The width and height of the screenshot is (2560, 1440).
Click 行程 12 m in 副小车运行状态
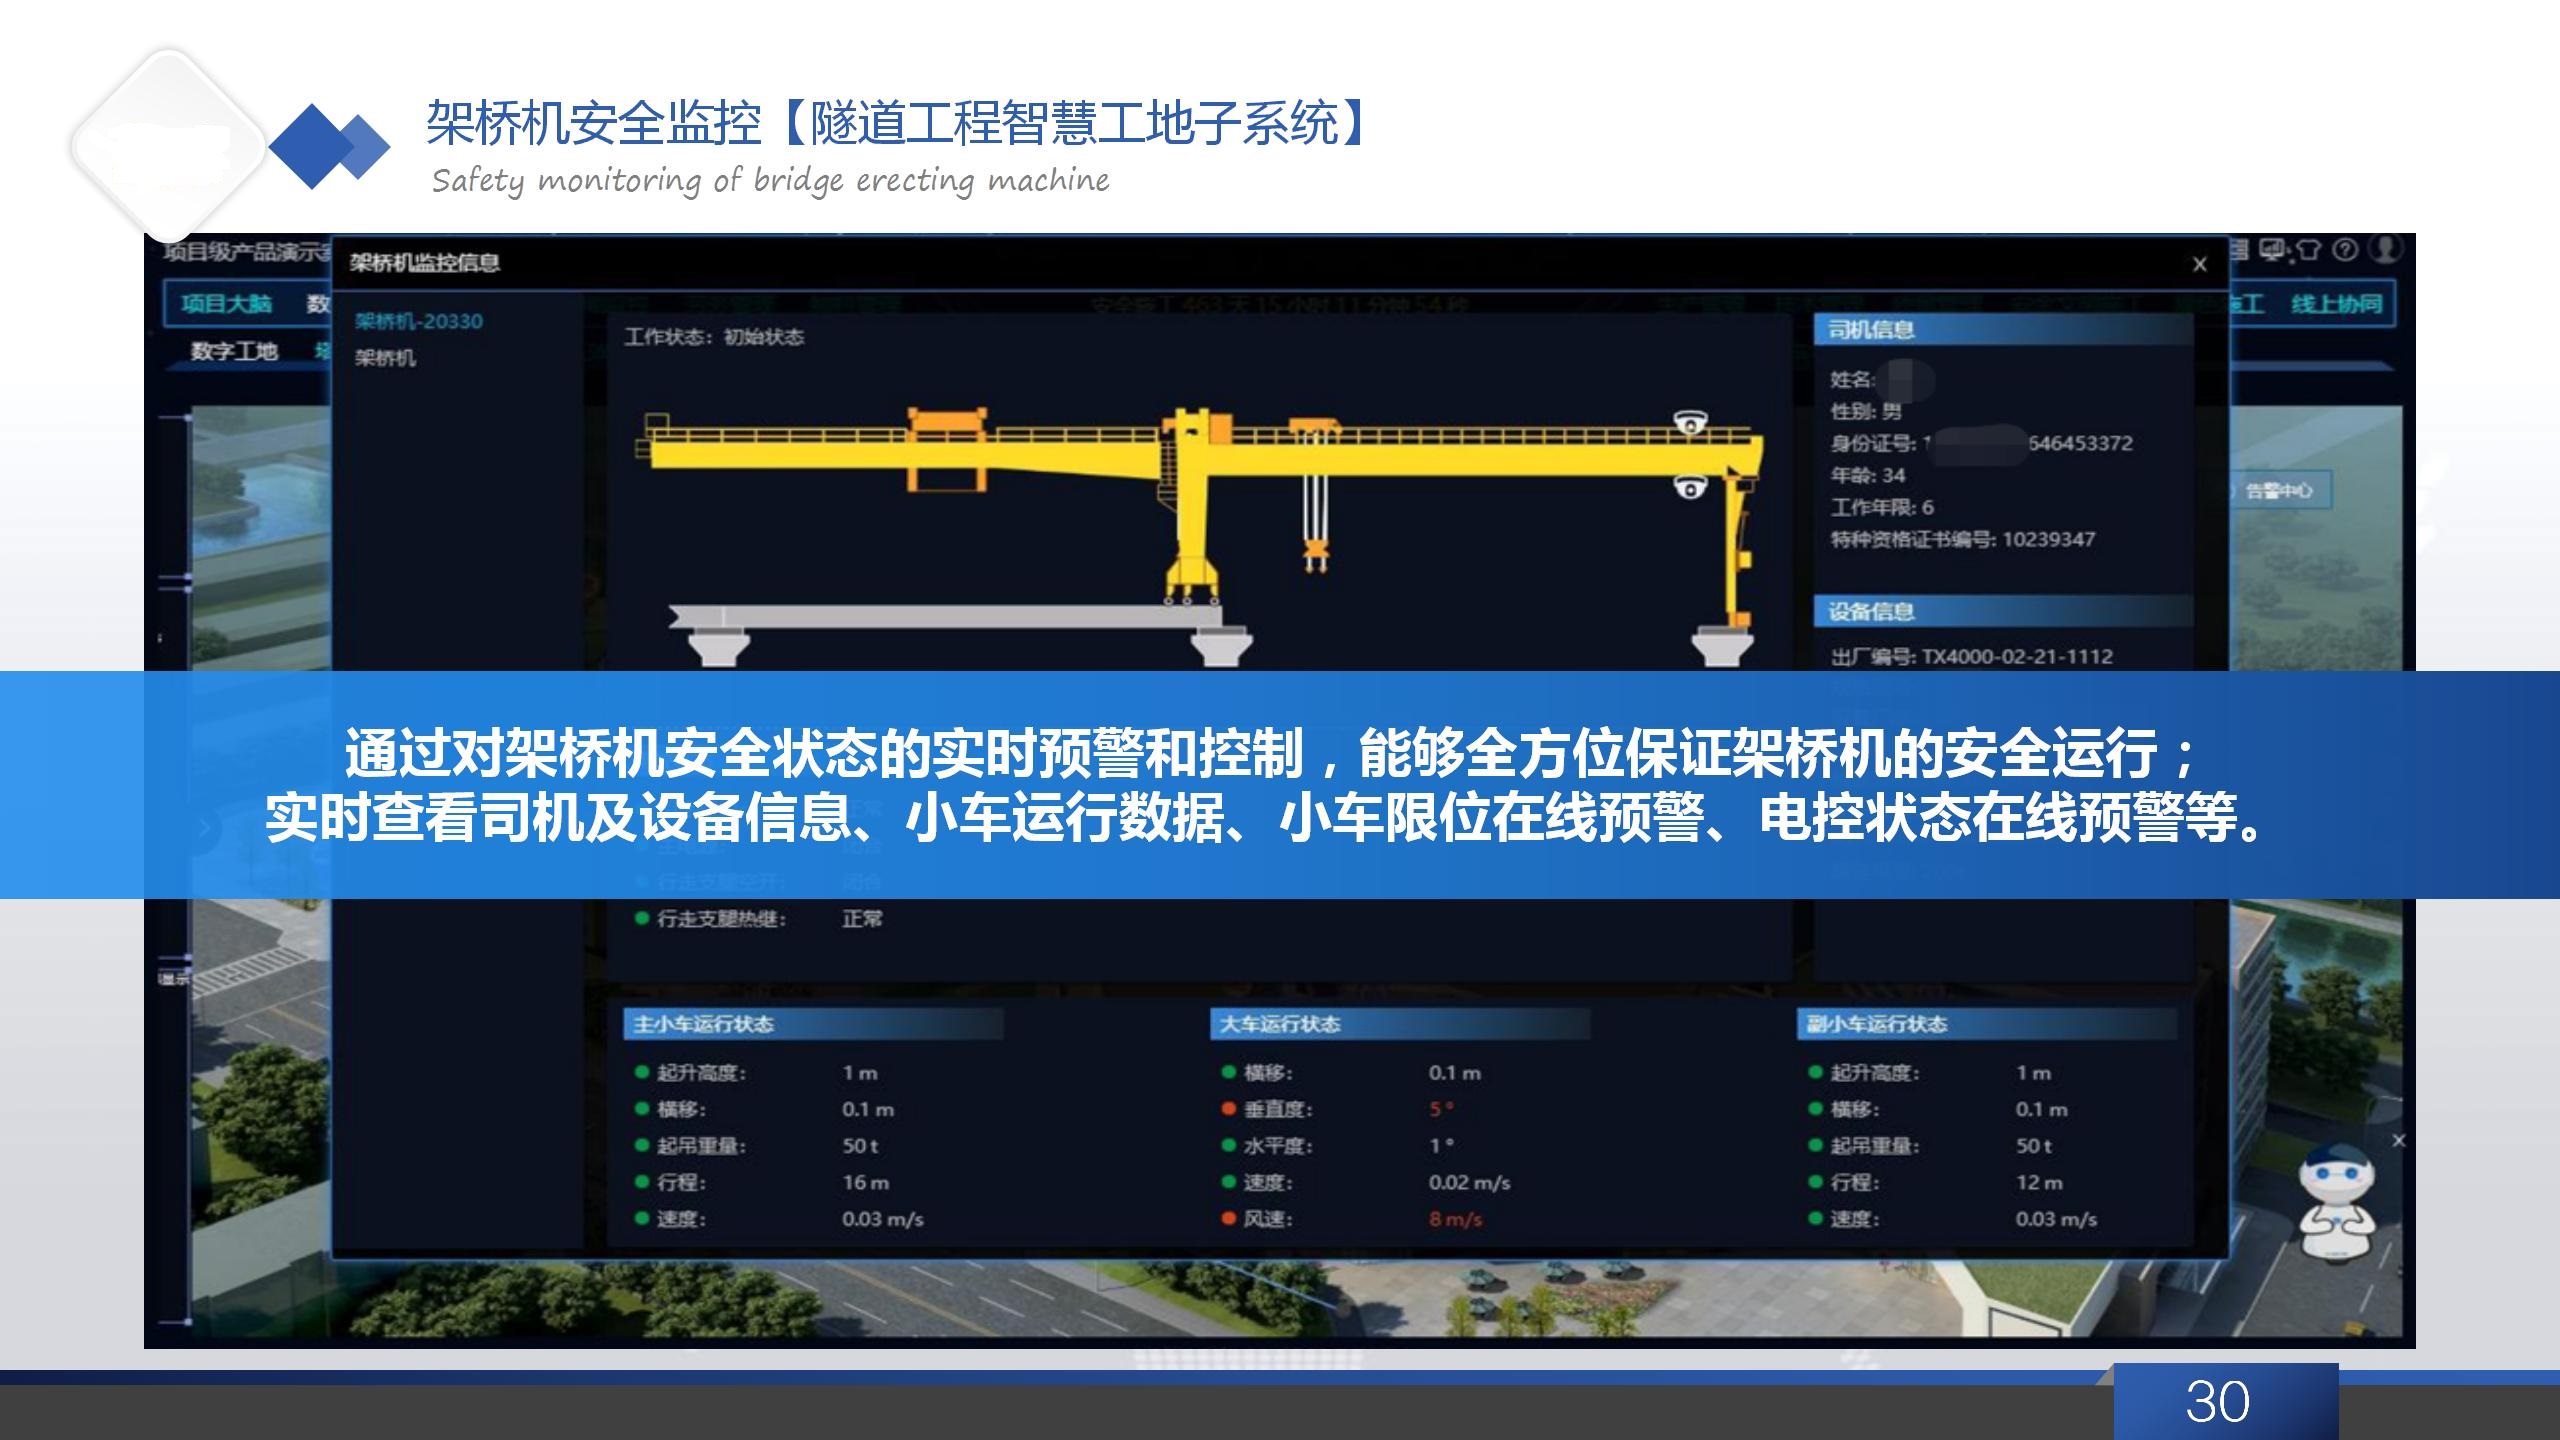pos(1936,1182)
